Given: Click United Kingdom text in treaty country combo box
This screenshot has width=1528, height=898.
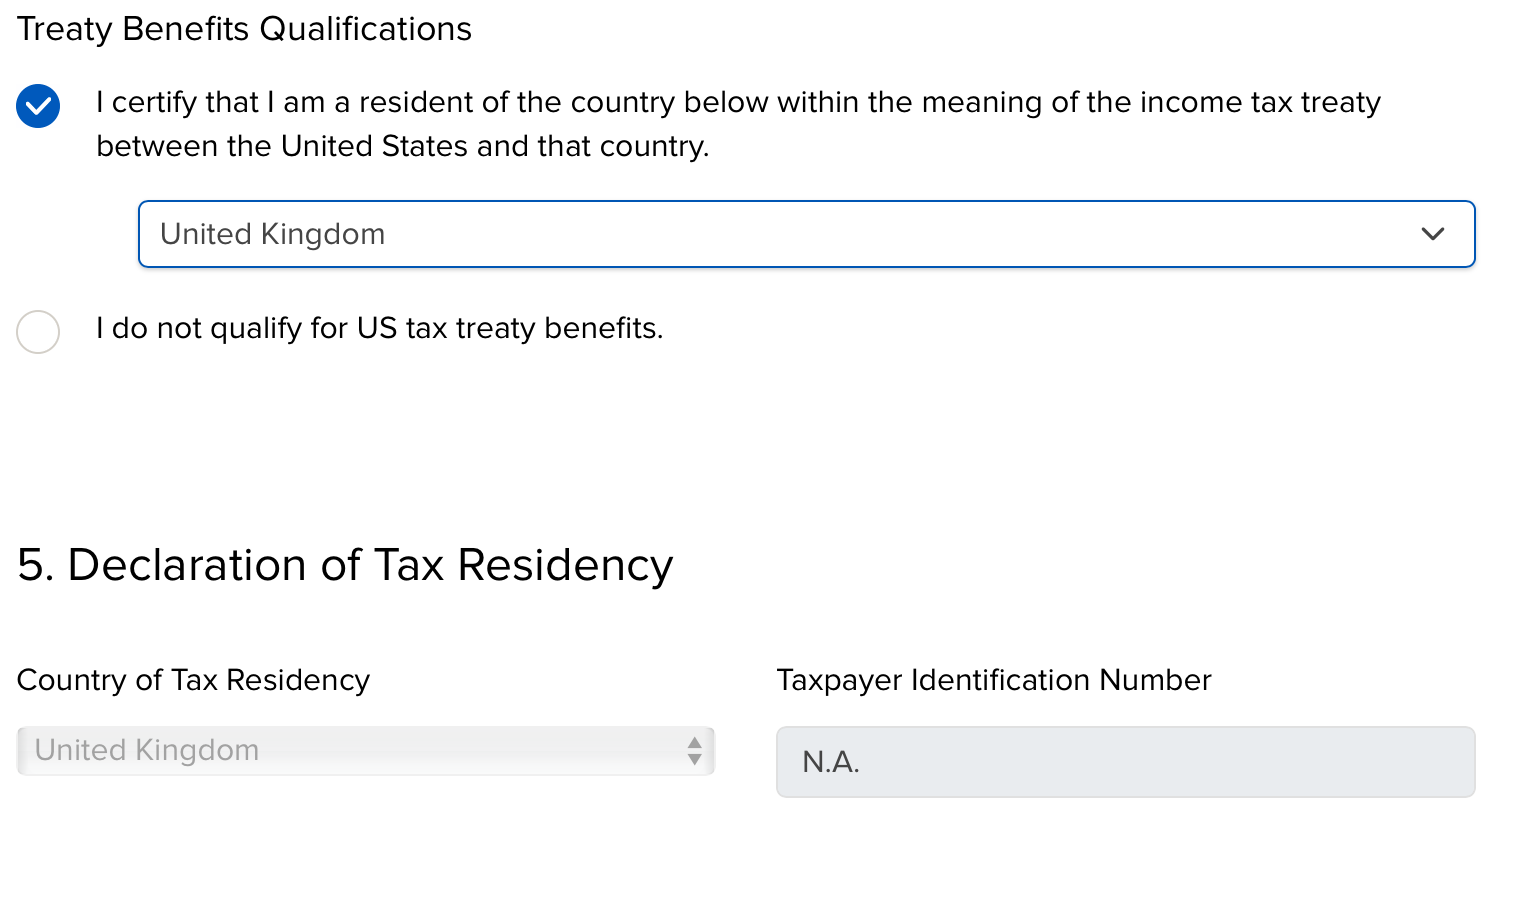Looking at the screenshot, I should (272, 234).
